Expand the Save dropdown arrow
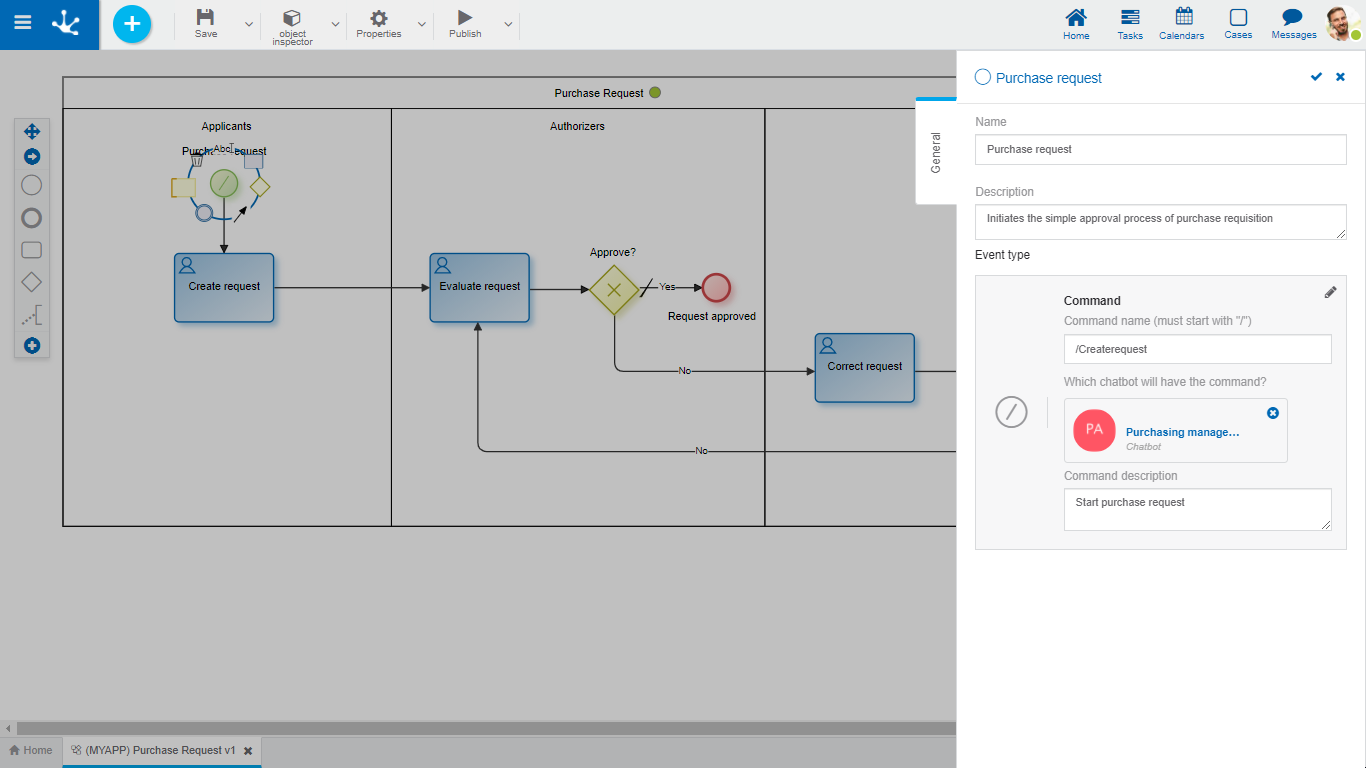 coord(249,24)
